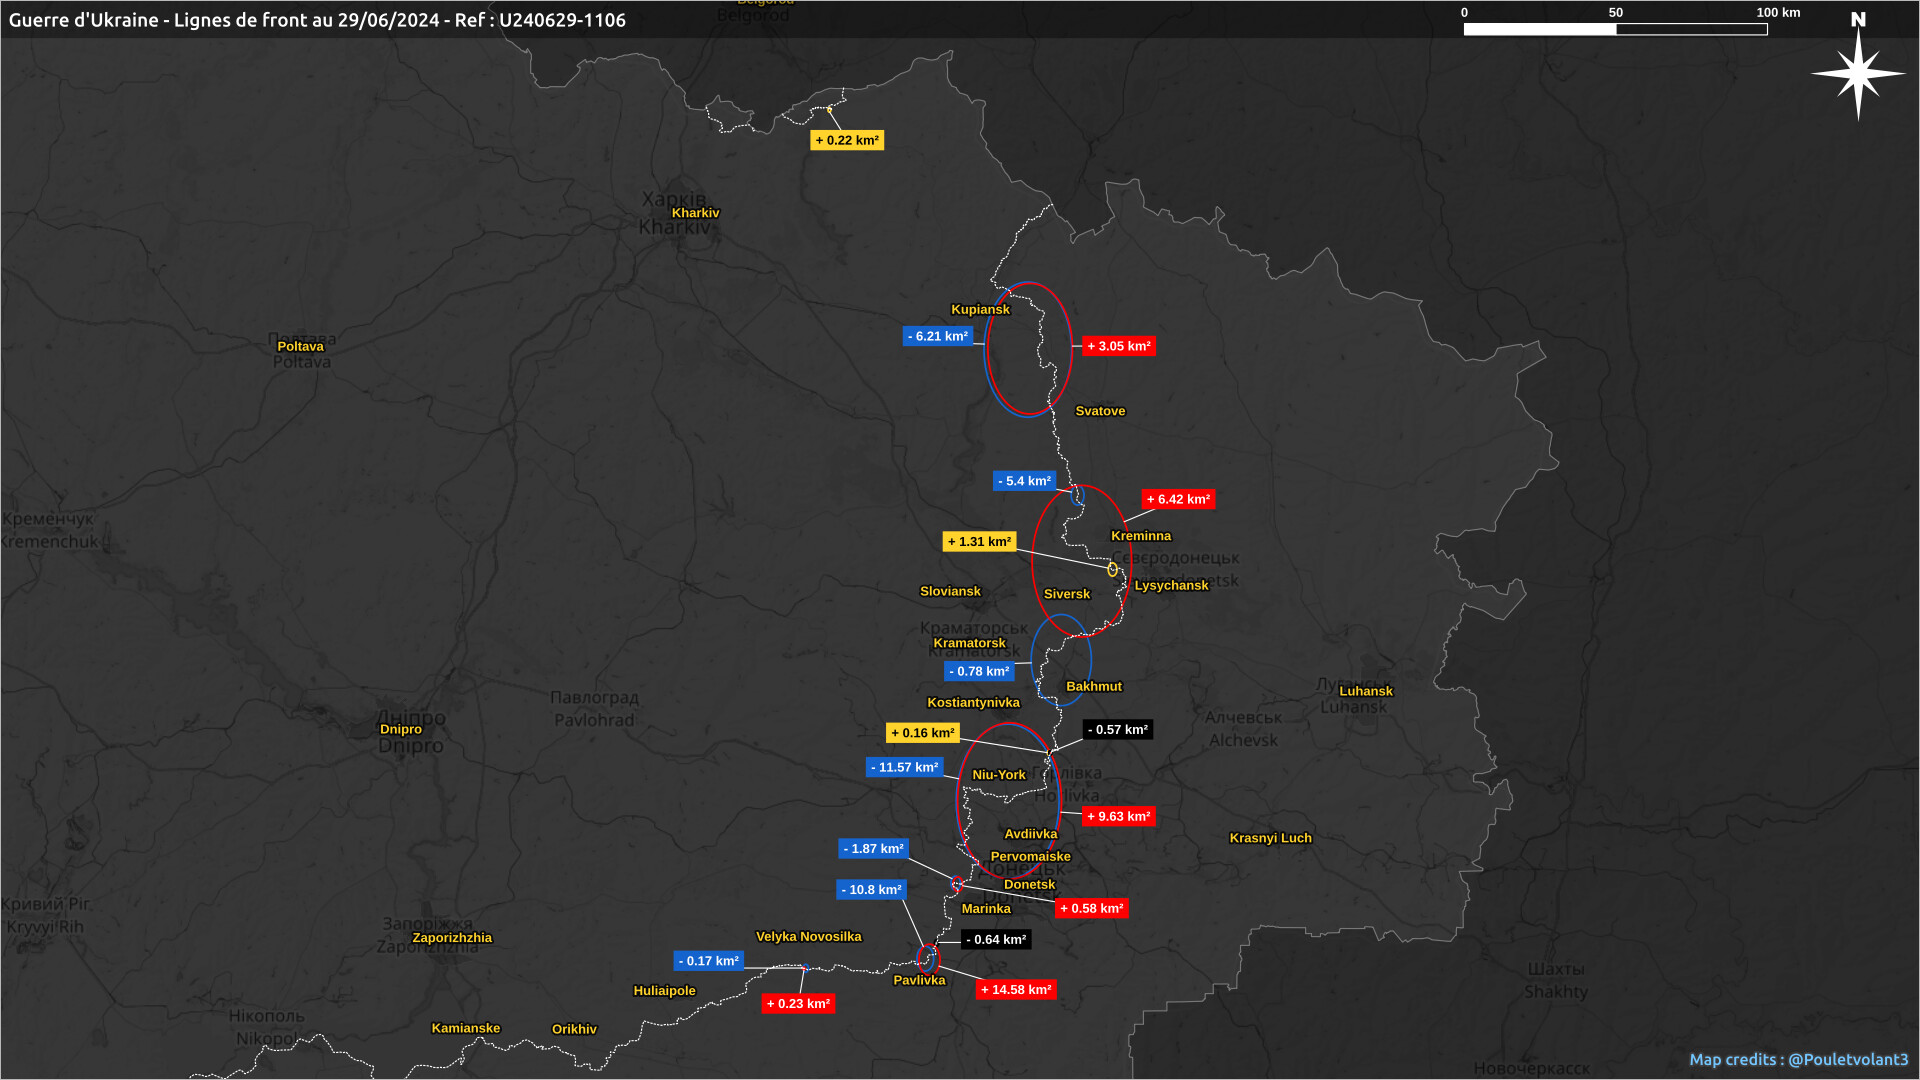Click the red + 14.58 km² label
The height and width of the screenshot is (1080, 1920).
click(1016, 990)
